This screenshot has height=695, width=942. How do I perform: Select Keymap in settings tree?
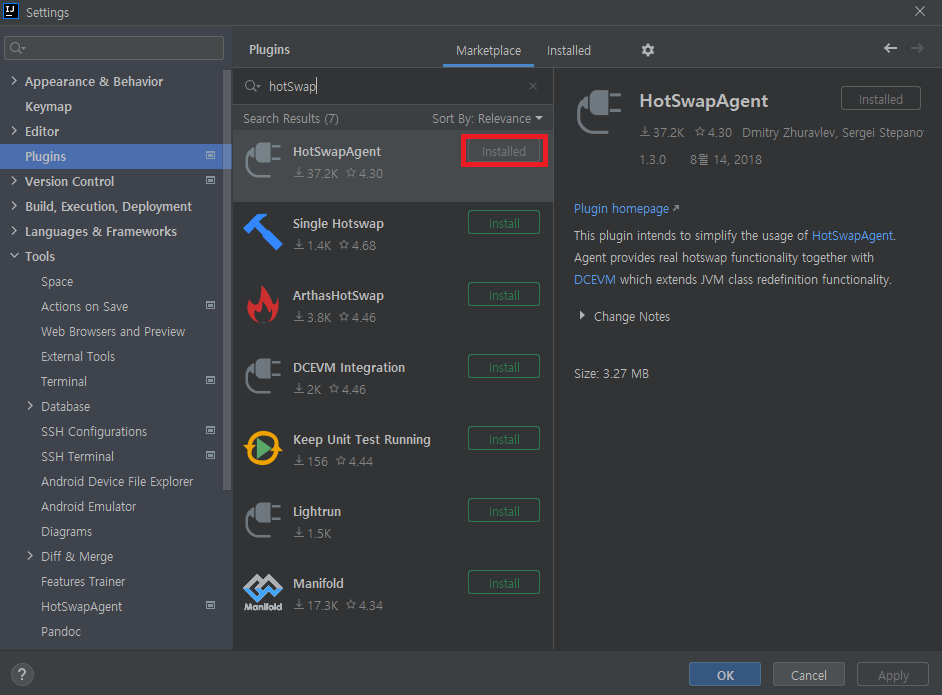click(48, 106)
